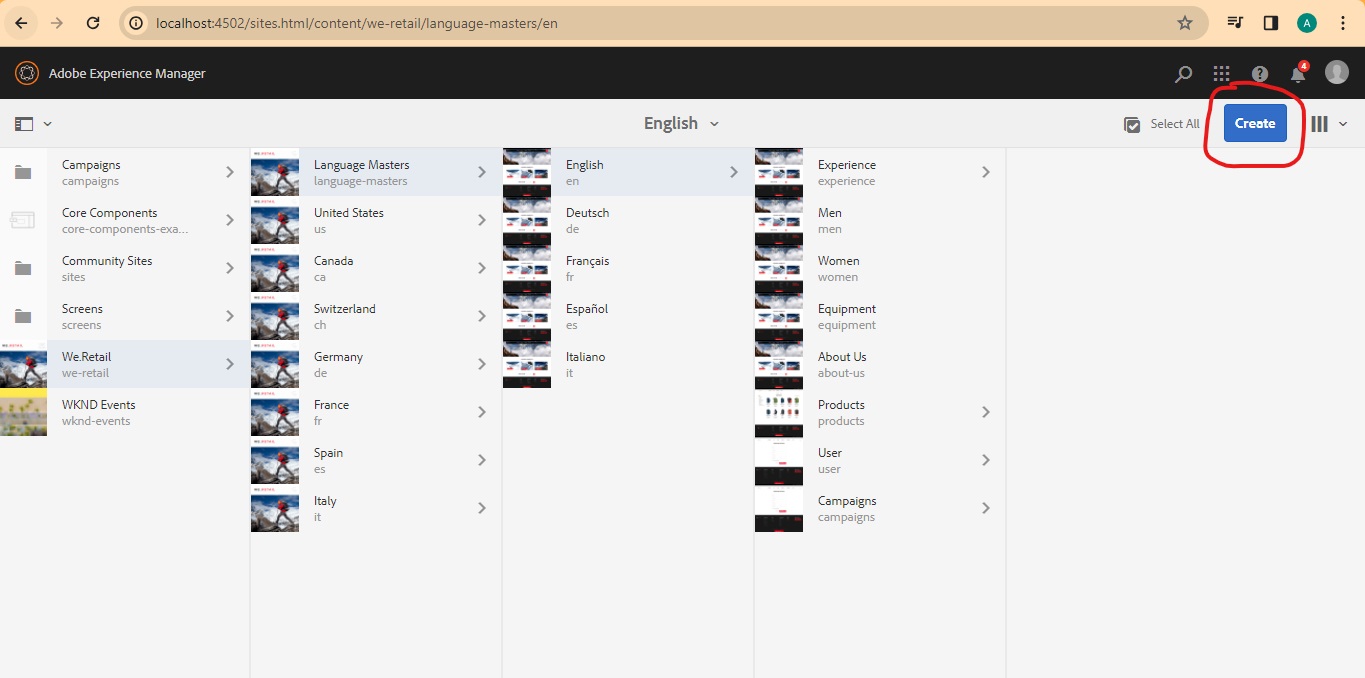Open Help via the question mark icon

tap(1259, 73)
